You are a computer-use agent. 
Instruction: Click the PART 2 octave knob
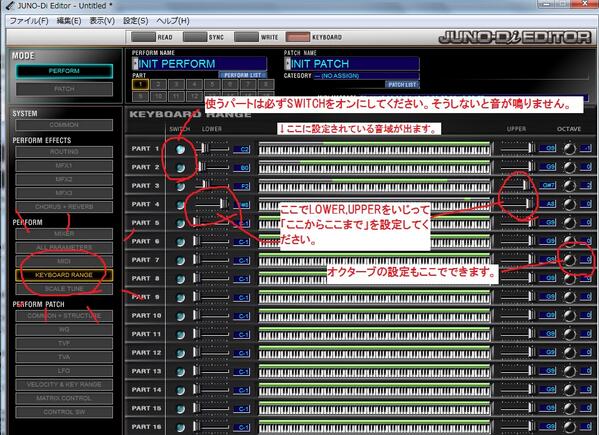pos(570,167)
